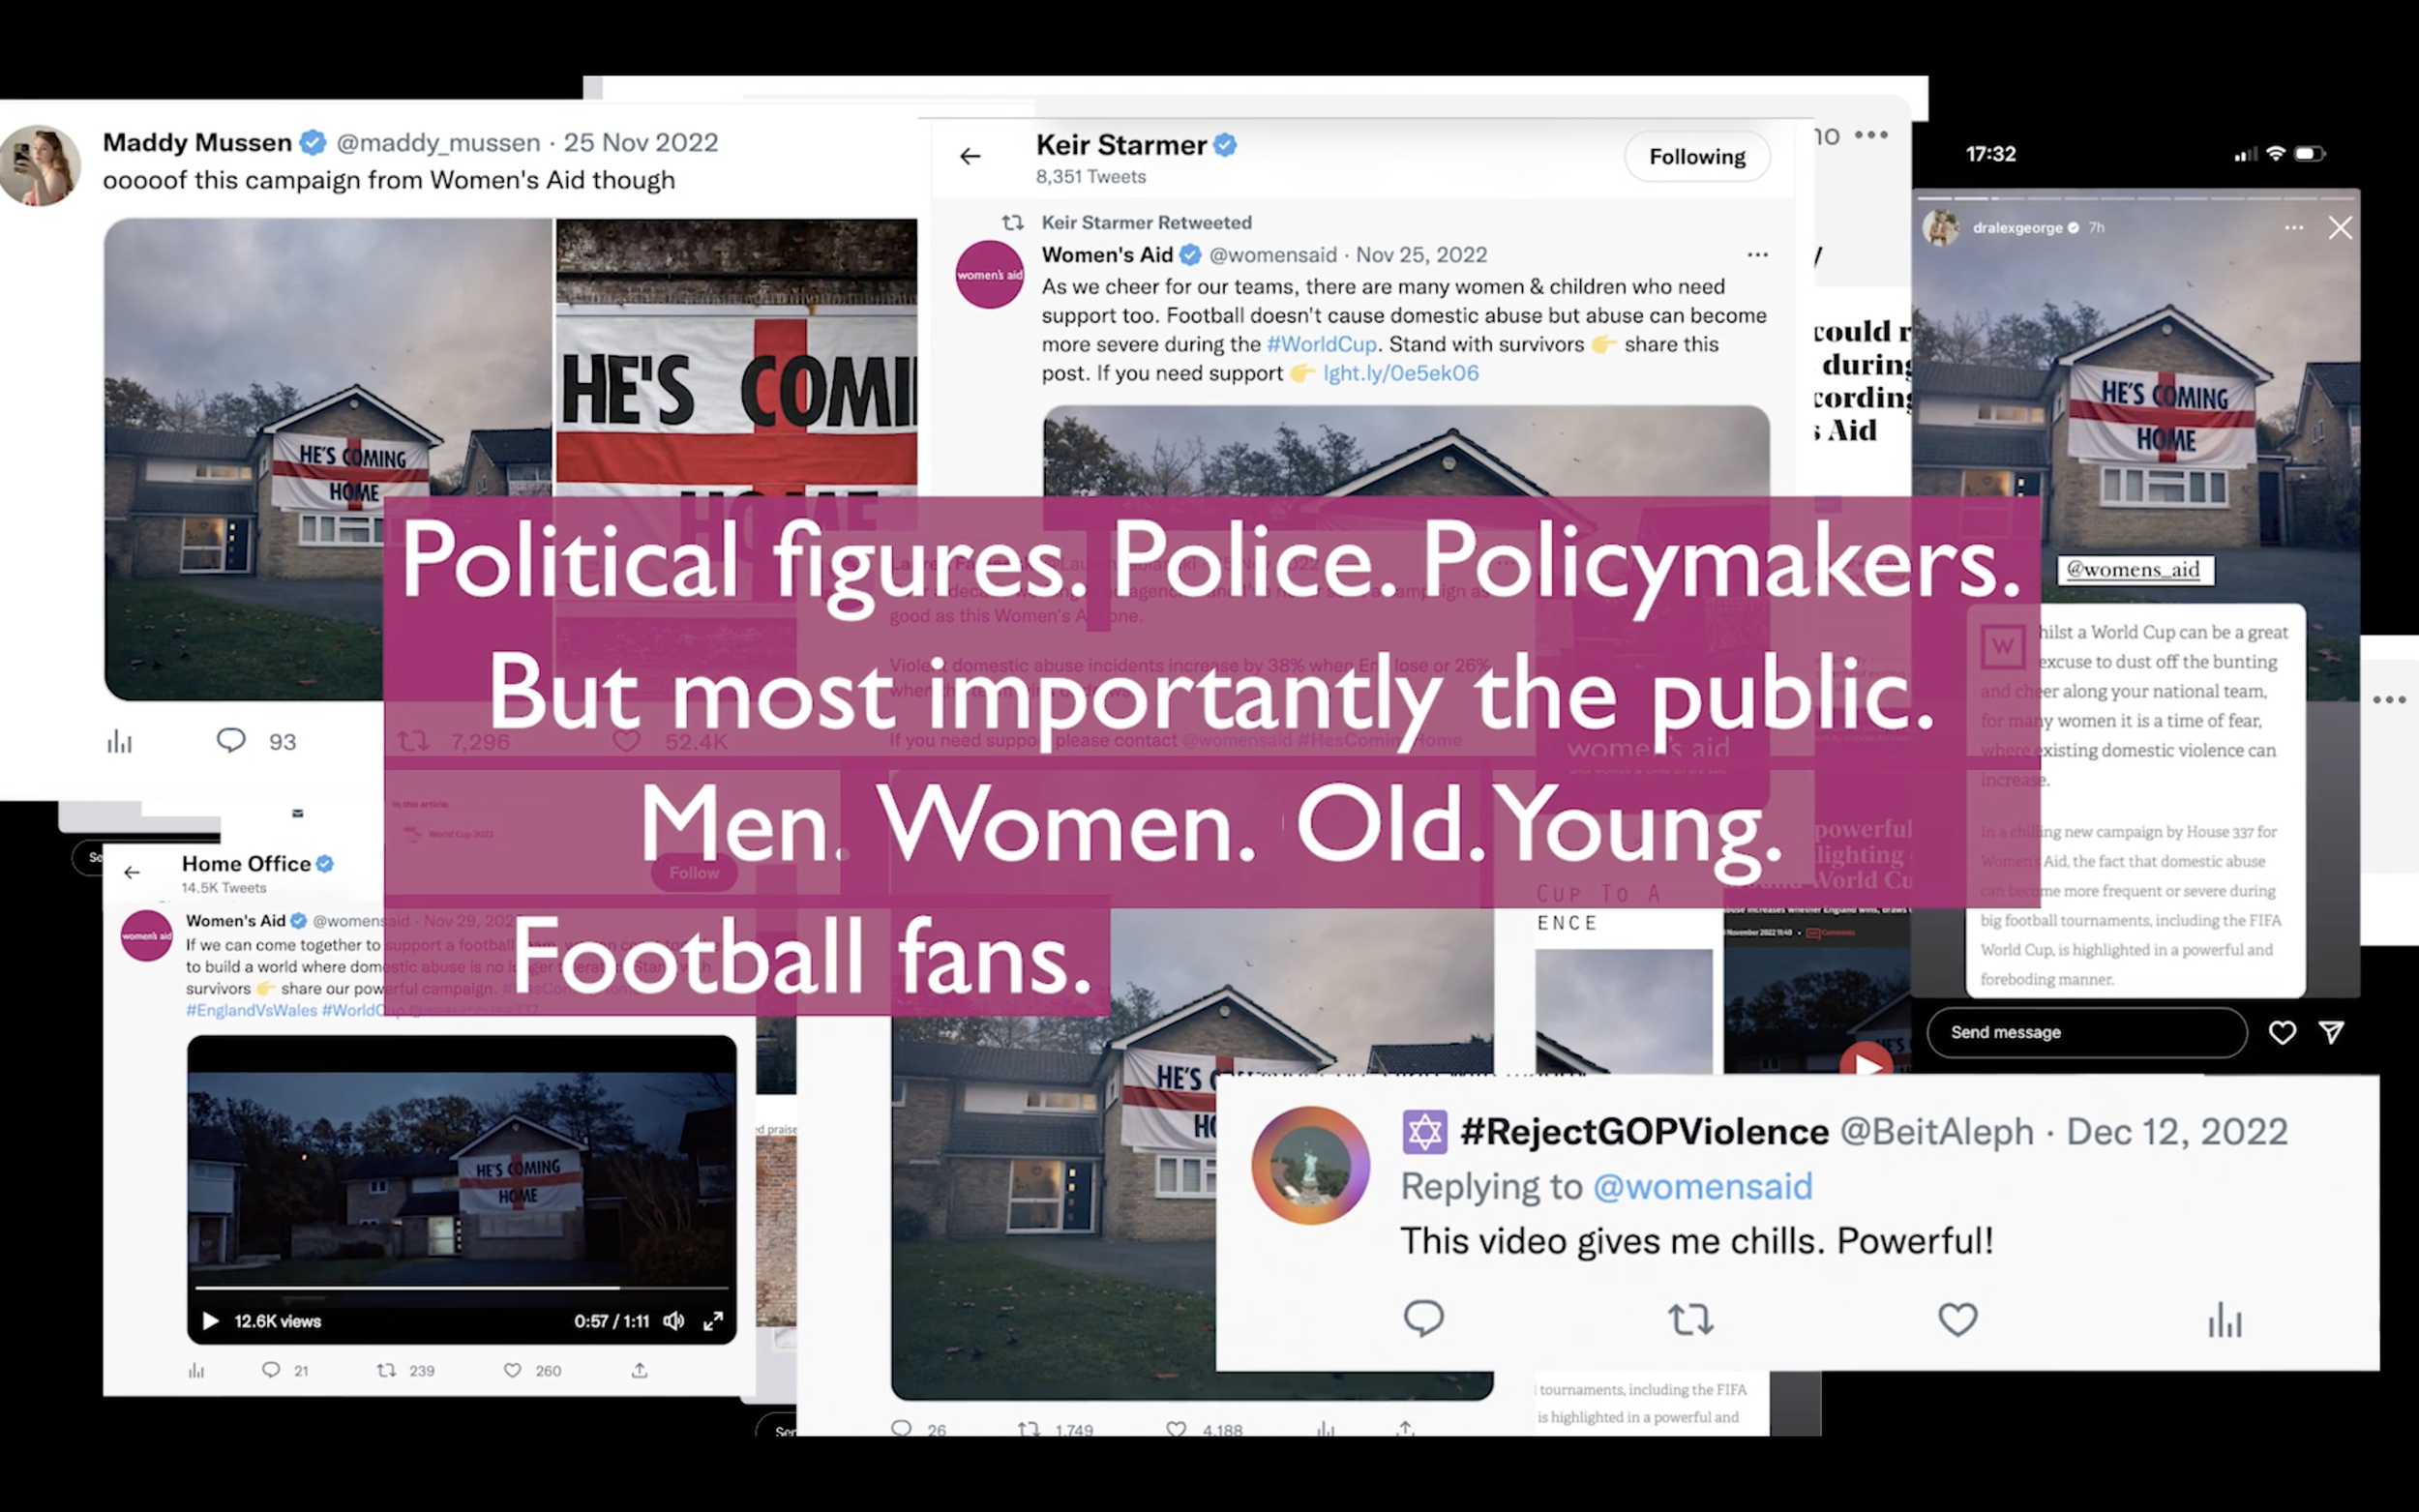Retweet the post with 239 retweets
Image resolution: width=2419 pixels, height=1512 pixels.
(x=386, y=1370)
